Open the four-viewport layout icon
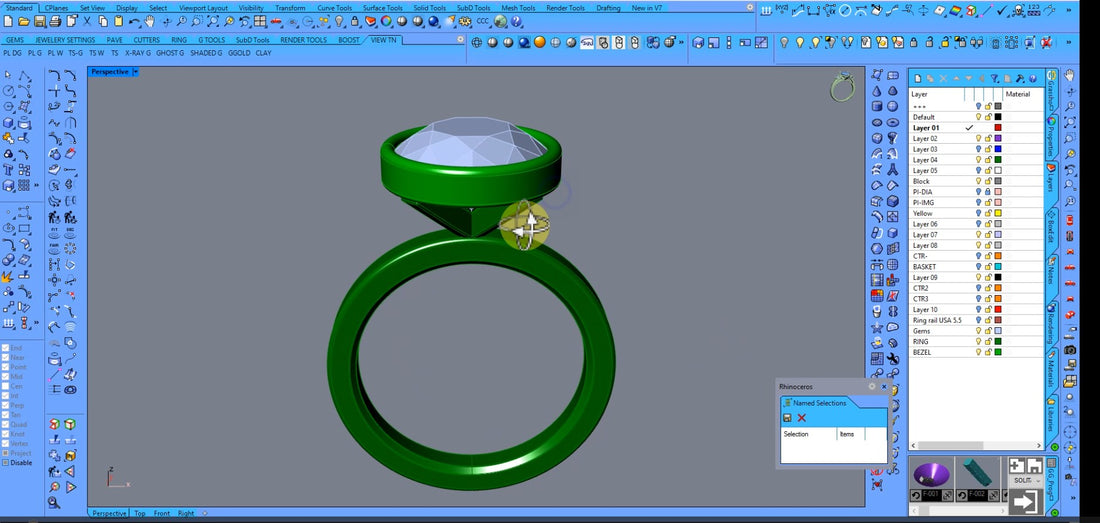This screenshot has width=1100, height=523. click(260, 21)
